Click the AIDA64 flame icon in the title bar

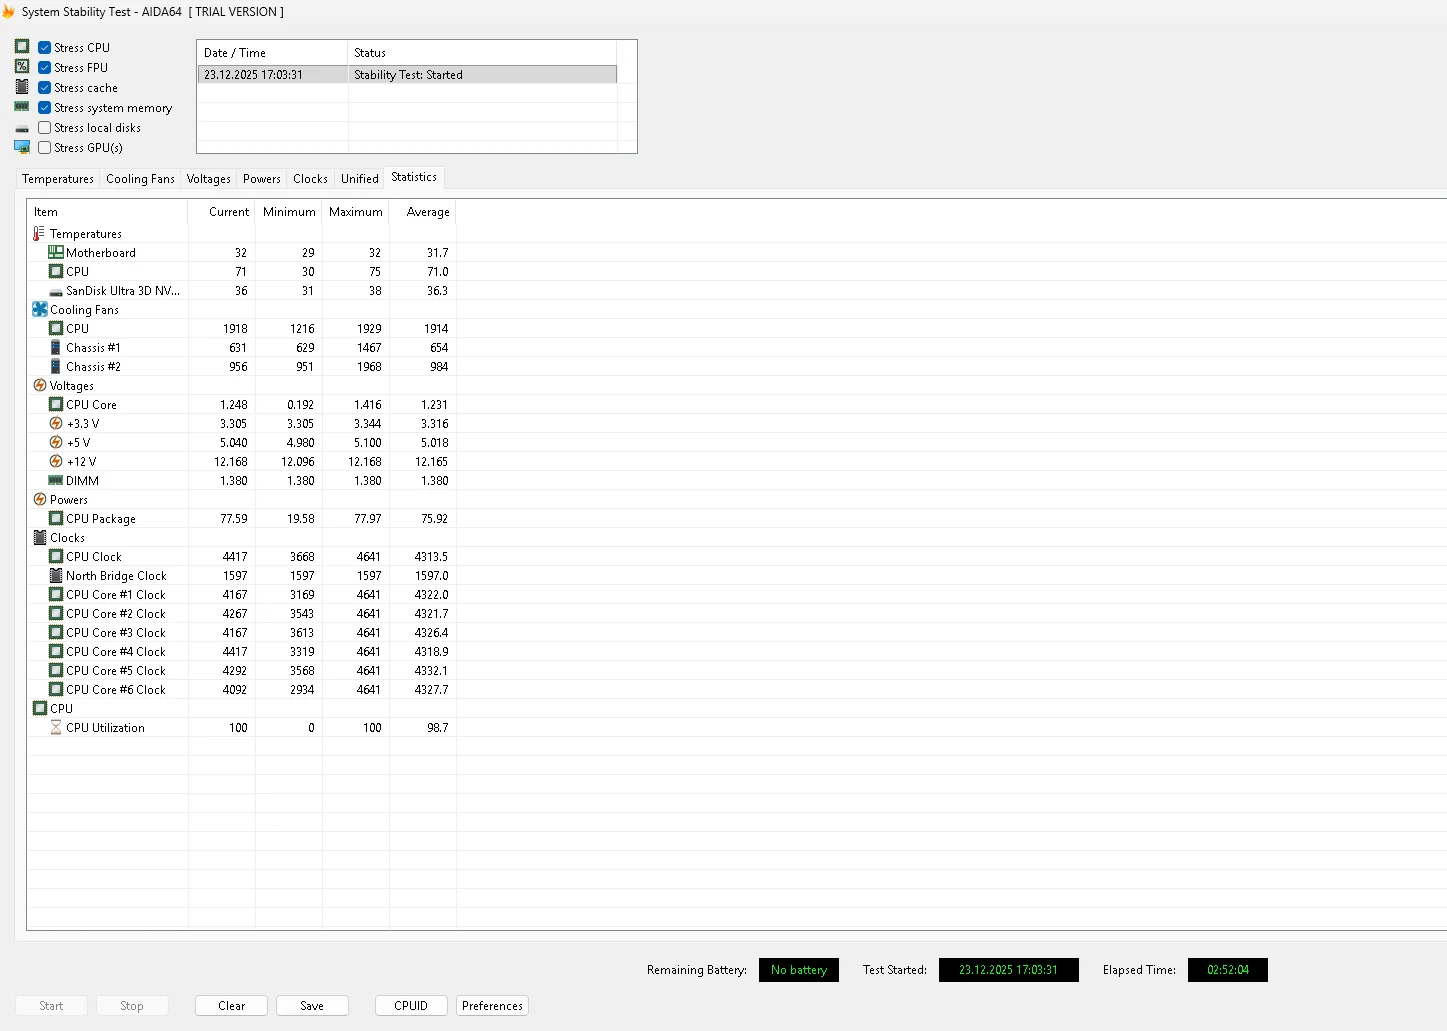point(8,12)
